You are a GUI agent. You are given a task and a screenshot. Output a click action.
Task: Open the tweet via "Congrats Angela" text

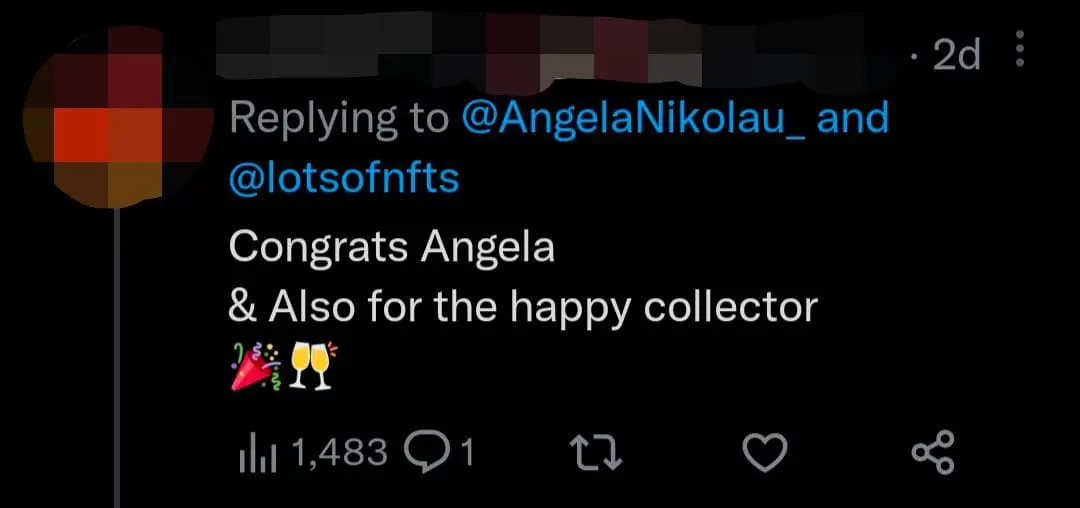point(391,246)
